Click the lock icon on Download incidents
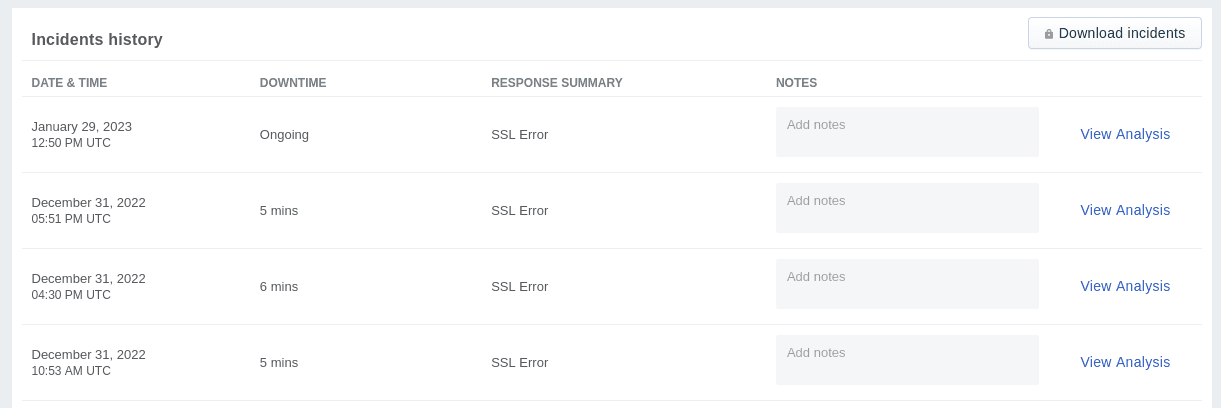The image size is (1221, 408). point(1048,34)
